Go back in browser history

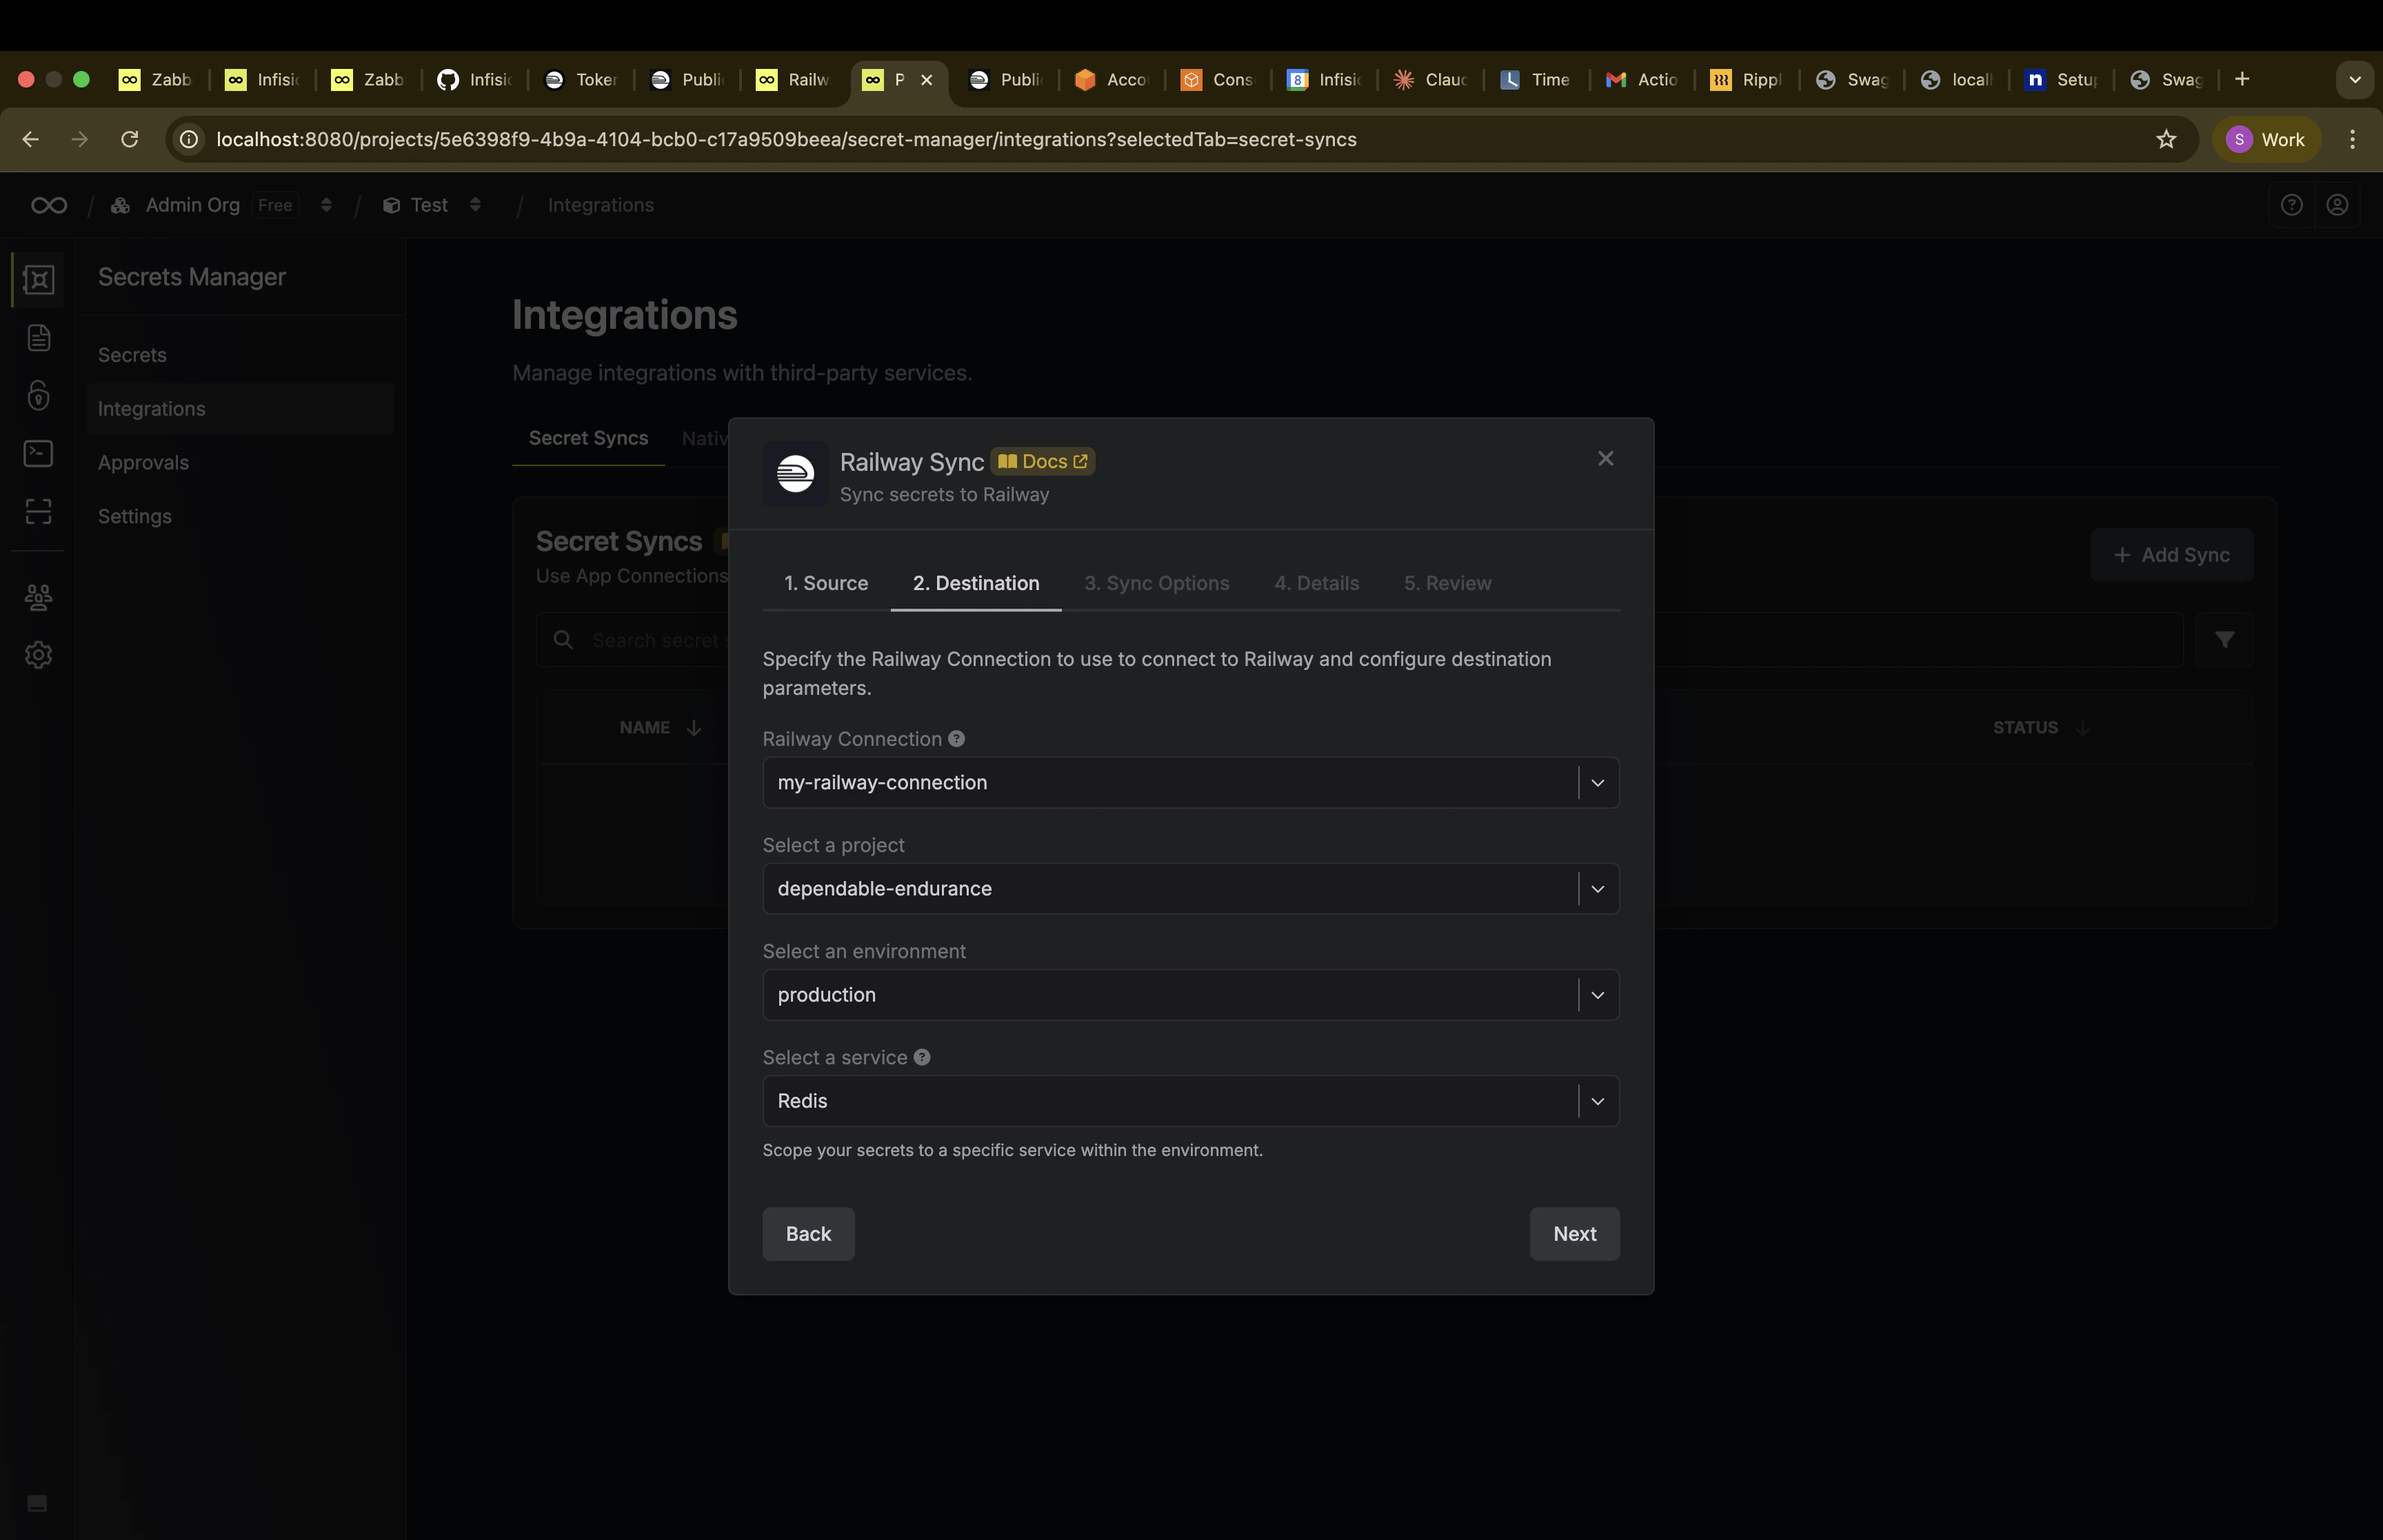click(30, 139)
